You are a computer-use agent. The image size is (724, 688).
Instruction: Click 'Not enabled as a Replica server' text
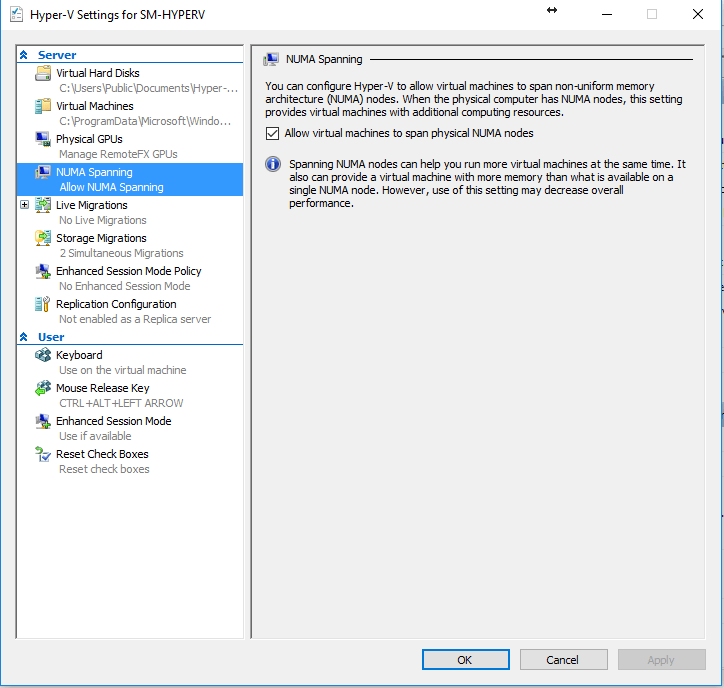coord(135,319)
